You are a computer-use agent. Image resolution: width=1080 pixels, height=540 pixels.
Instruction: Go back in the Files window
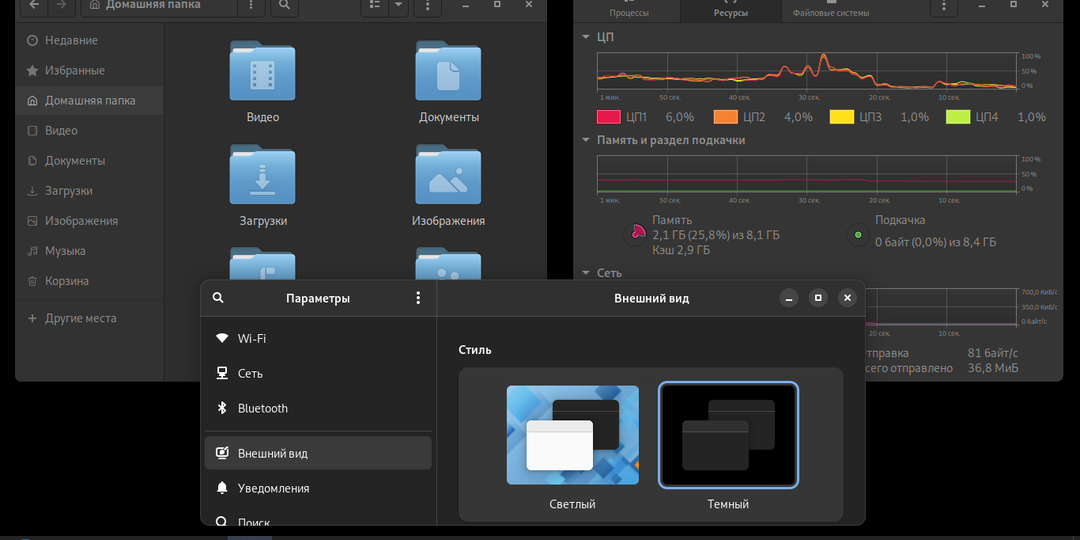point(34,5)
